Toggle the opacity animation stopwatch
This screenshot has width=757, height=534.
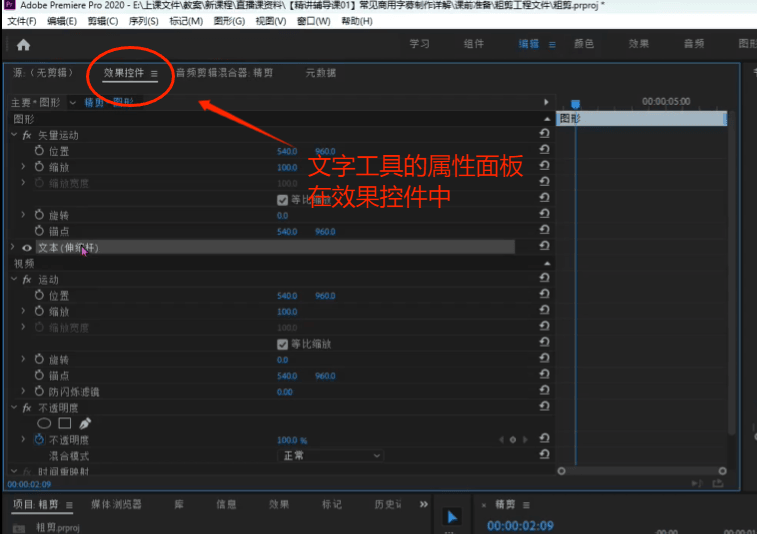click(x=39, y=439)
